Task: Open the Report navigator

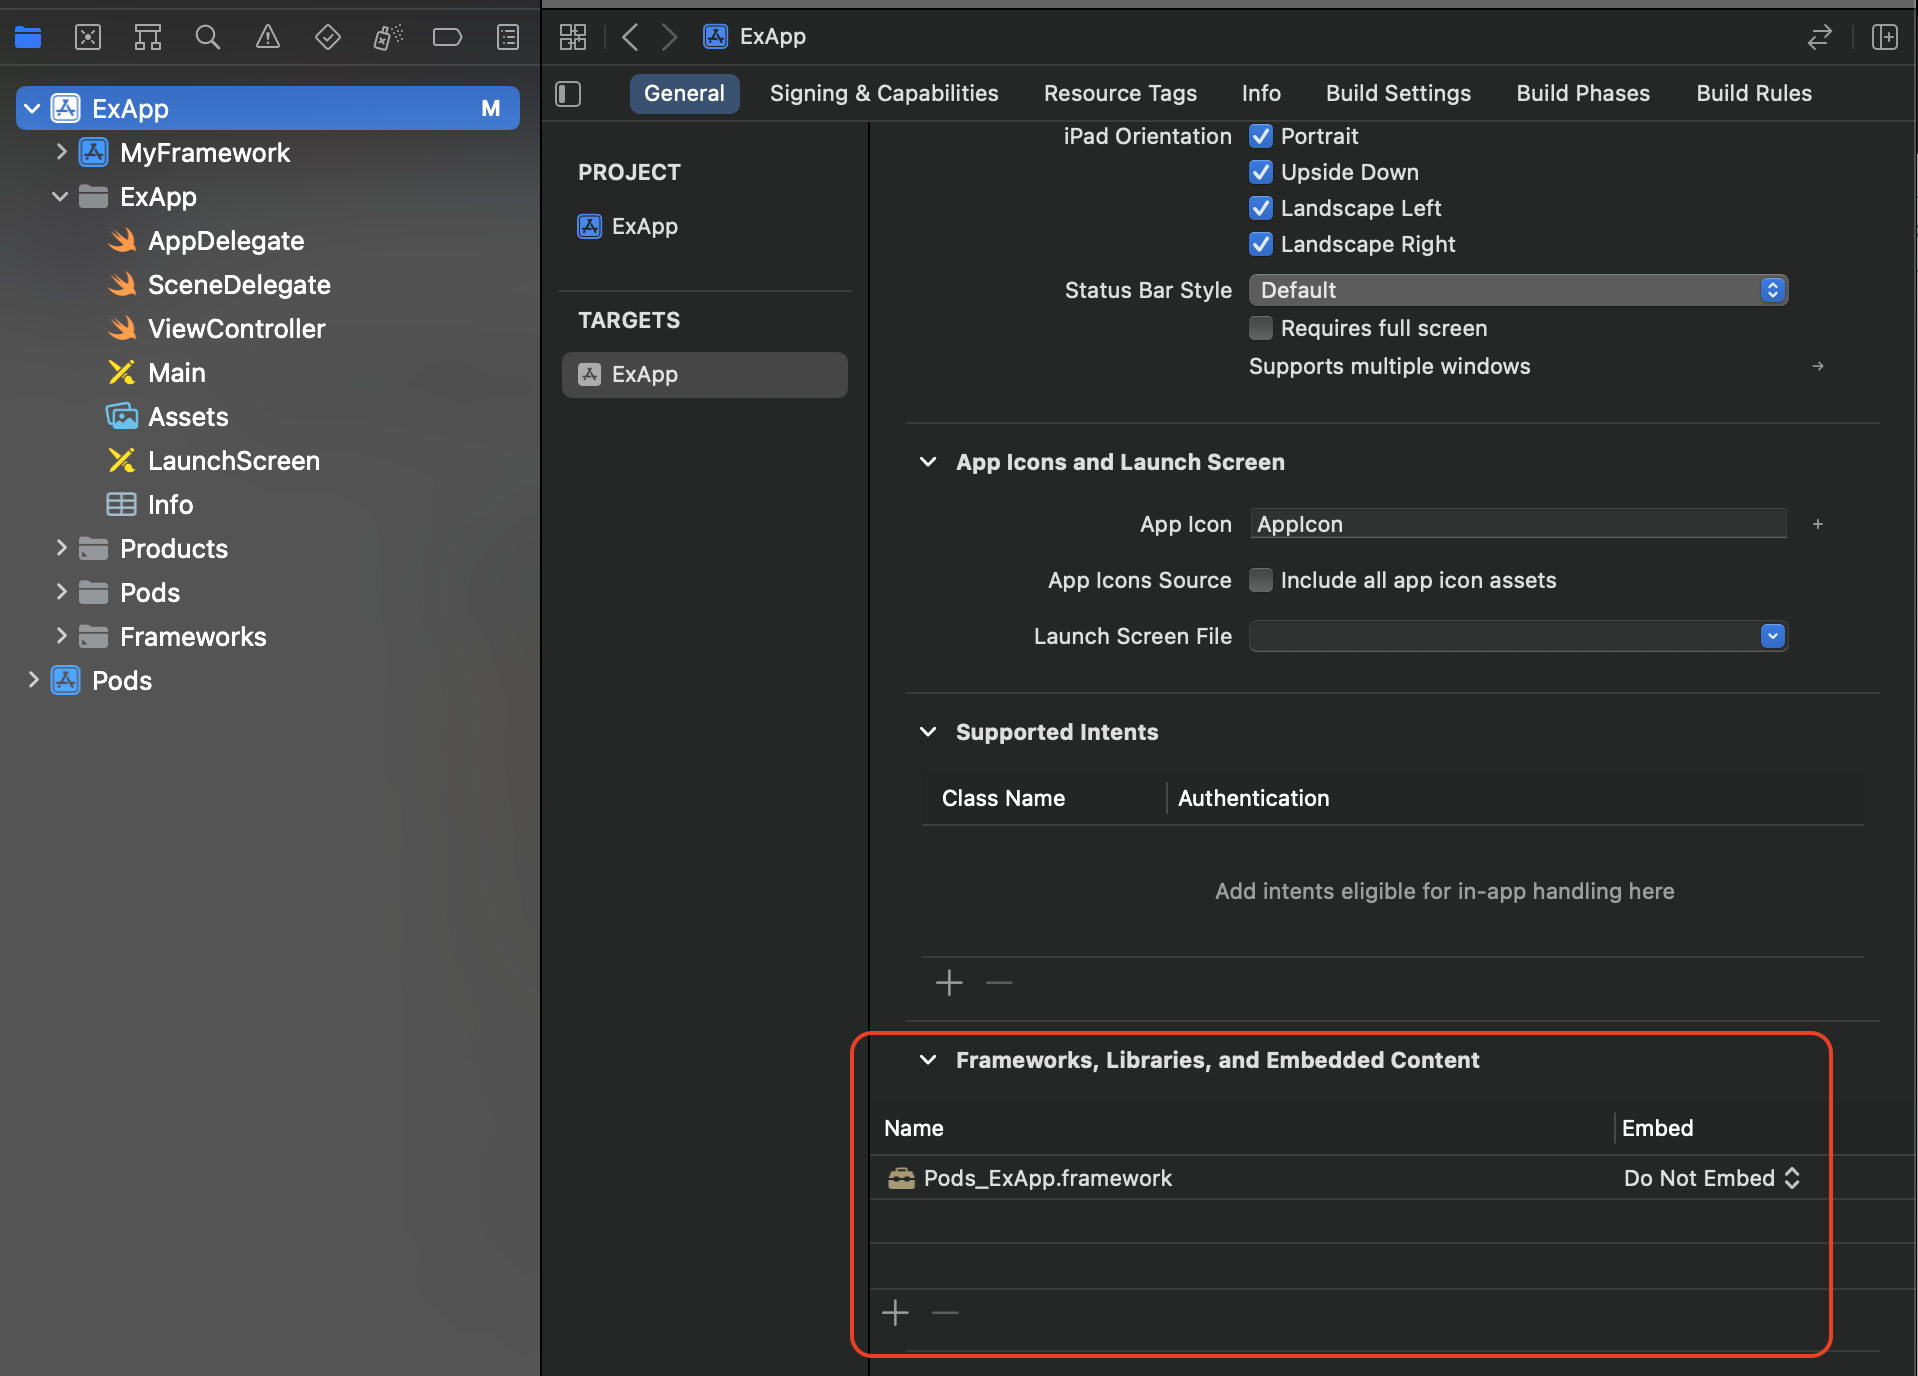Action: point(508,38)
